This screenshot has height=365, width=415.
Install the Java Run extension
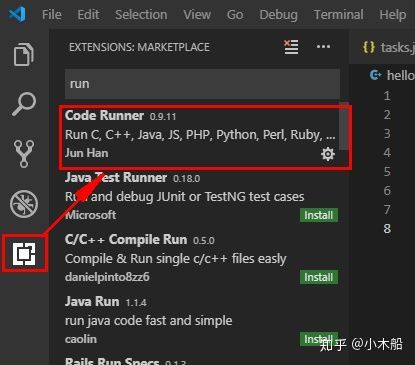[x=319, y=339]
